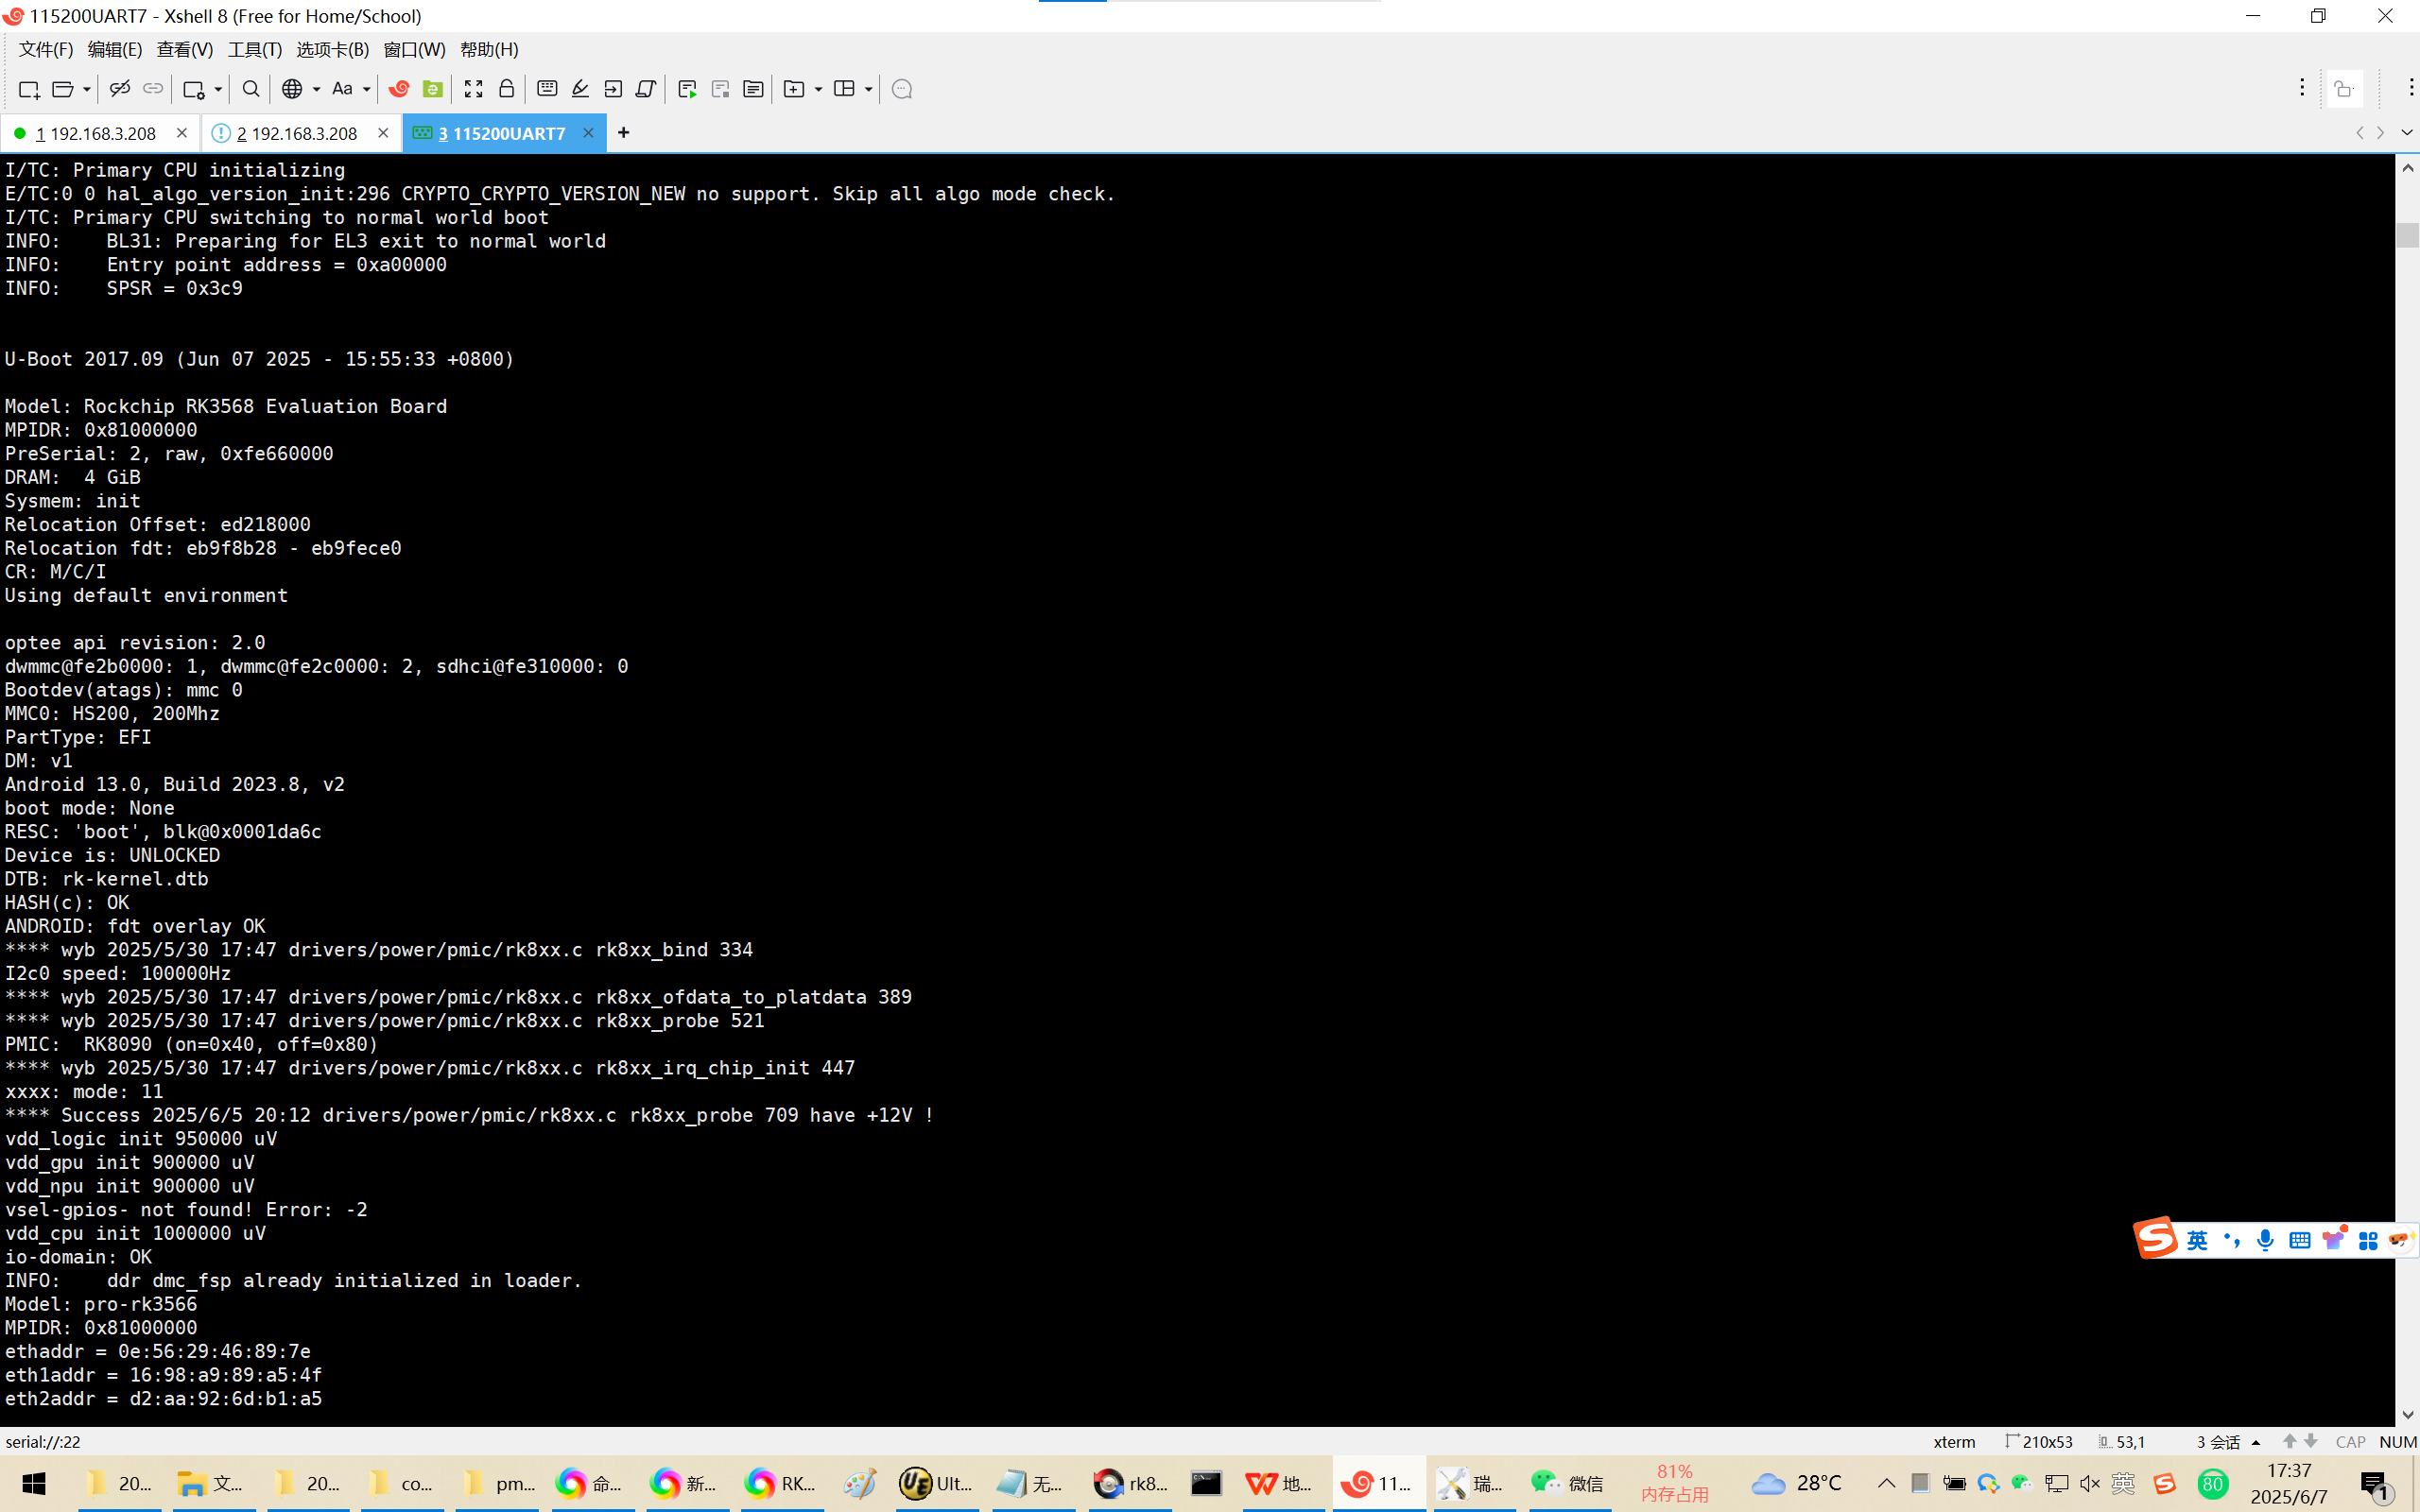2420x1512 pixels.
Task: Open the chat bubble help icon
Action: coord(901,89)
